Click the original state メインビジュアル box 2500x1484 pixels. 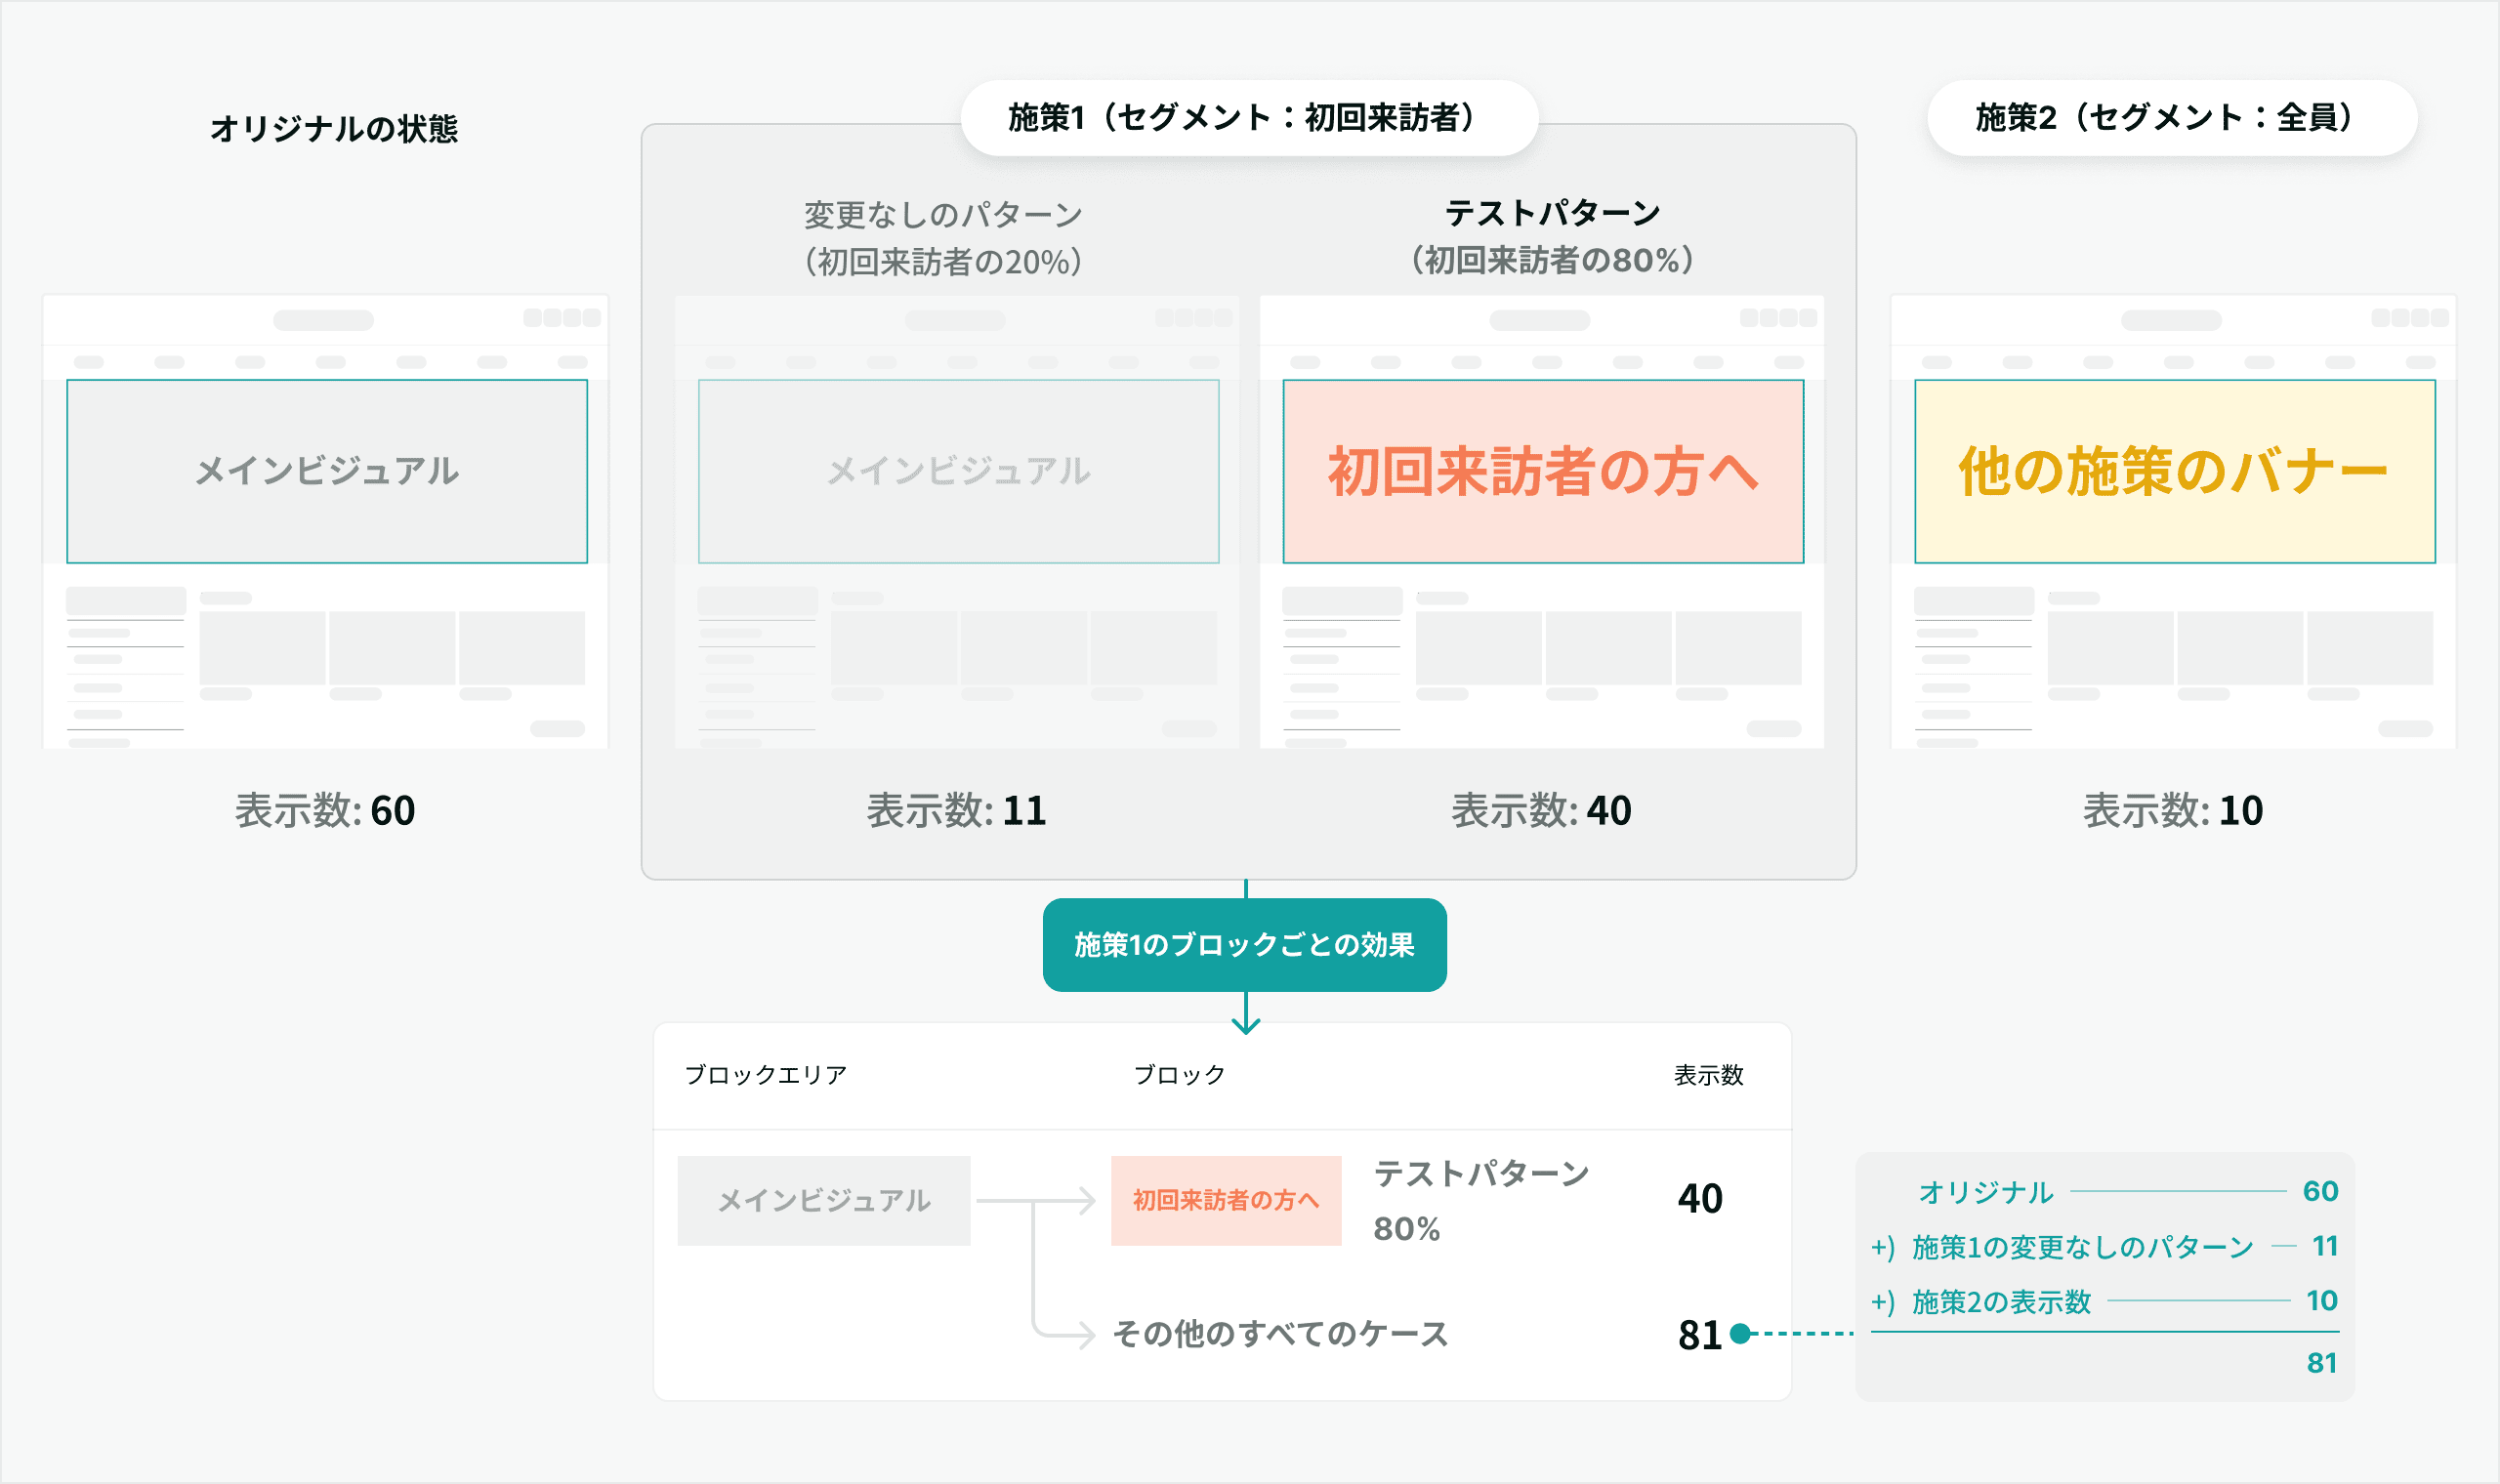pyautogui.click(x=327, y=471)
